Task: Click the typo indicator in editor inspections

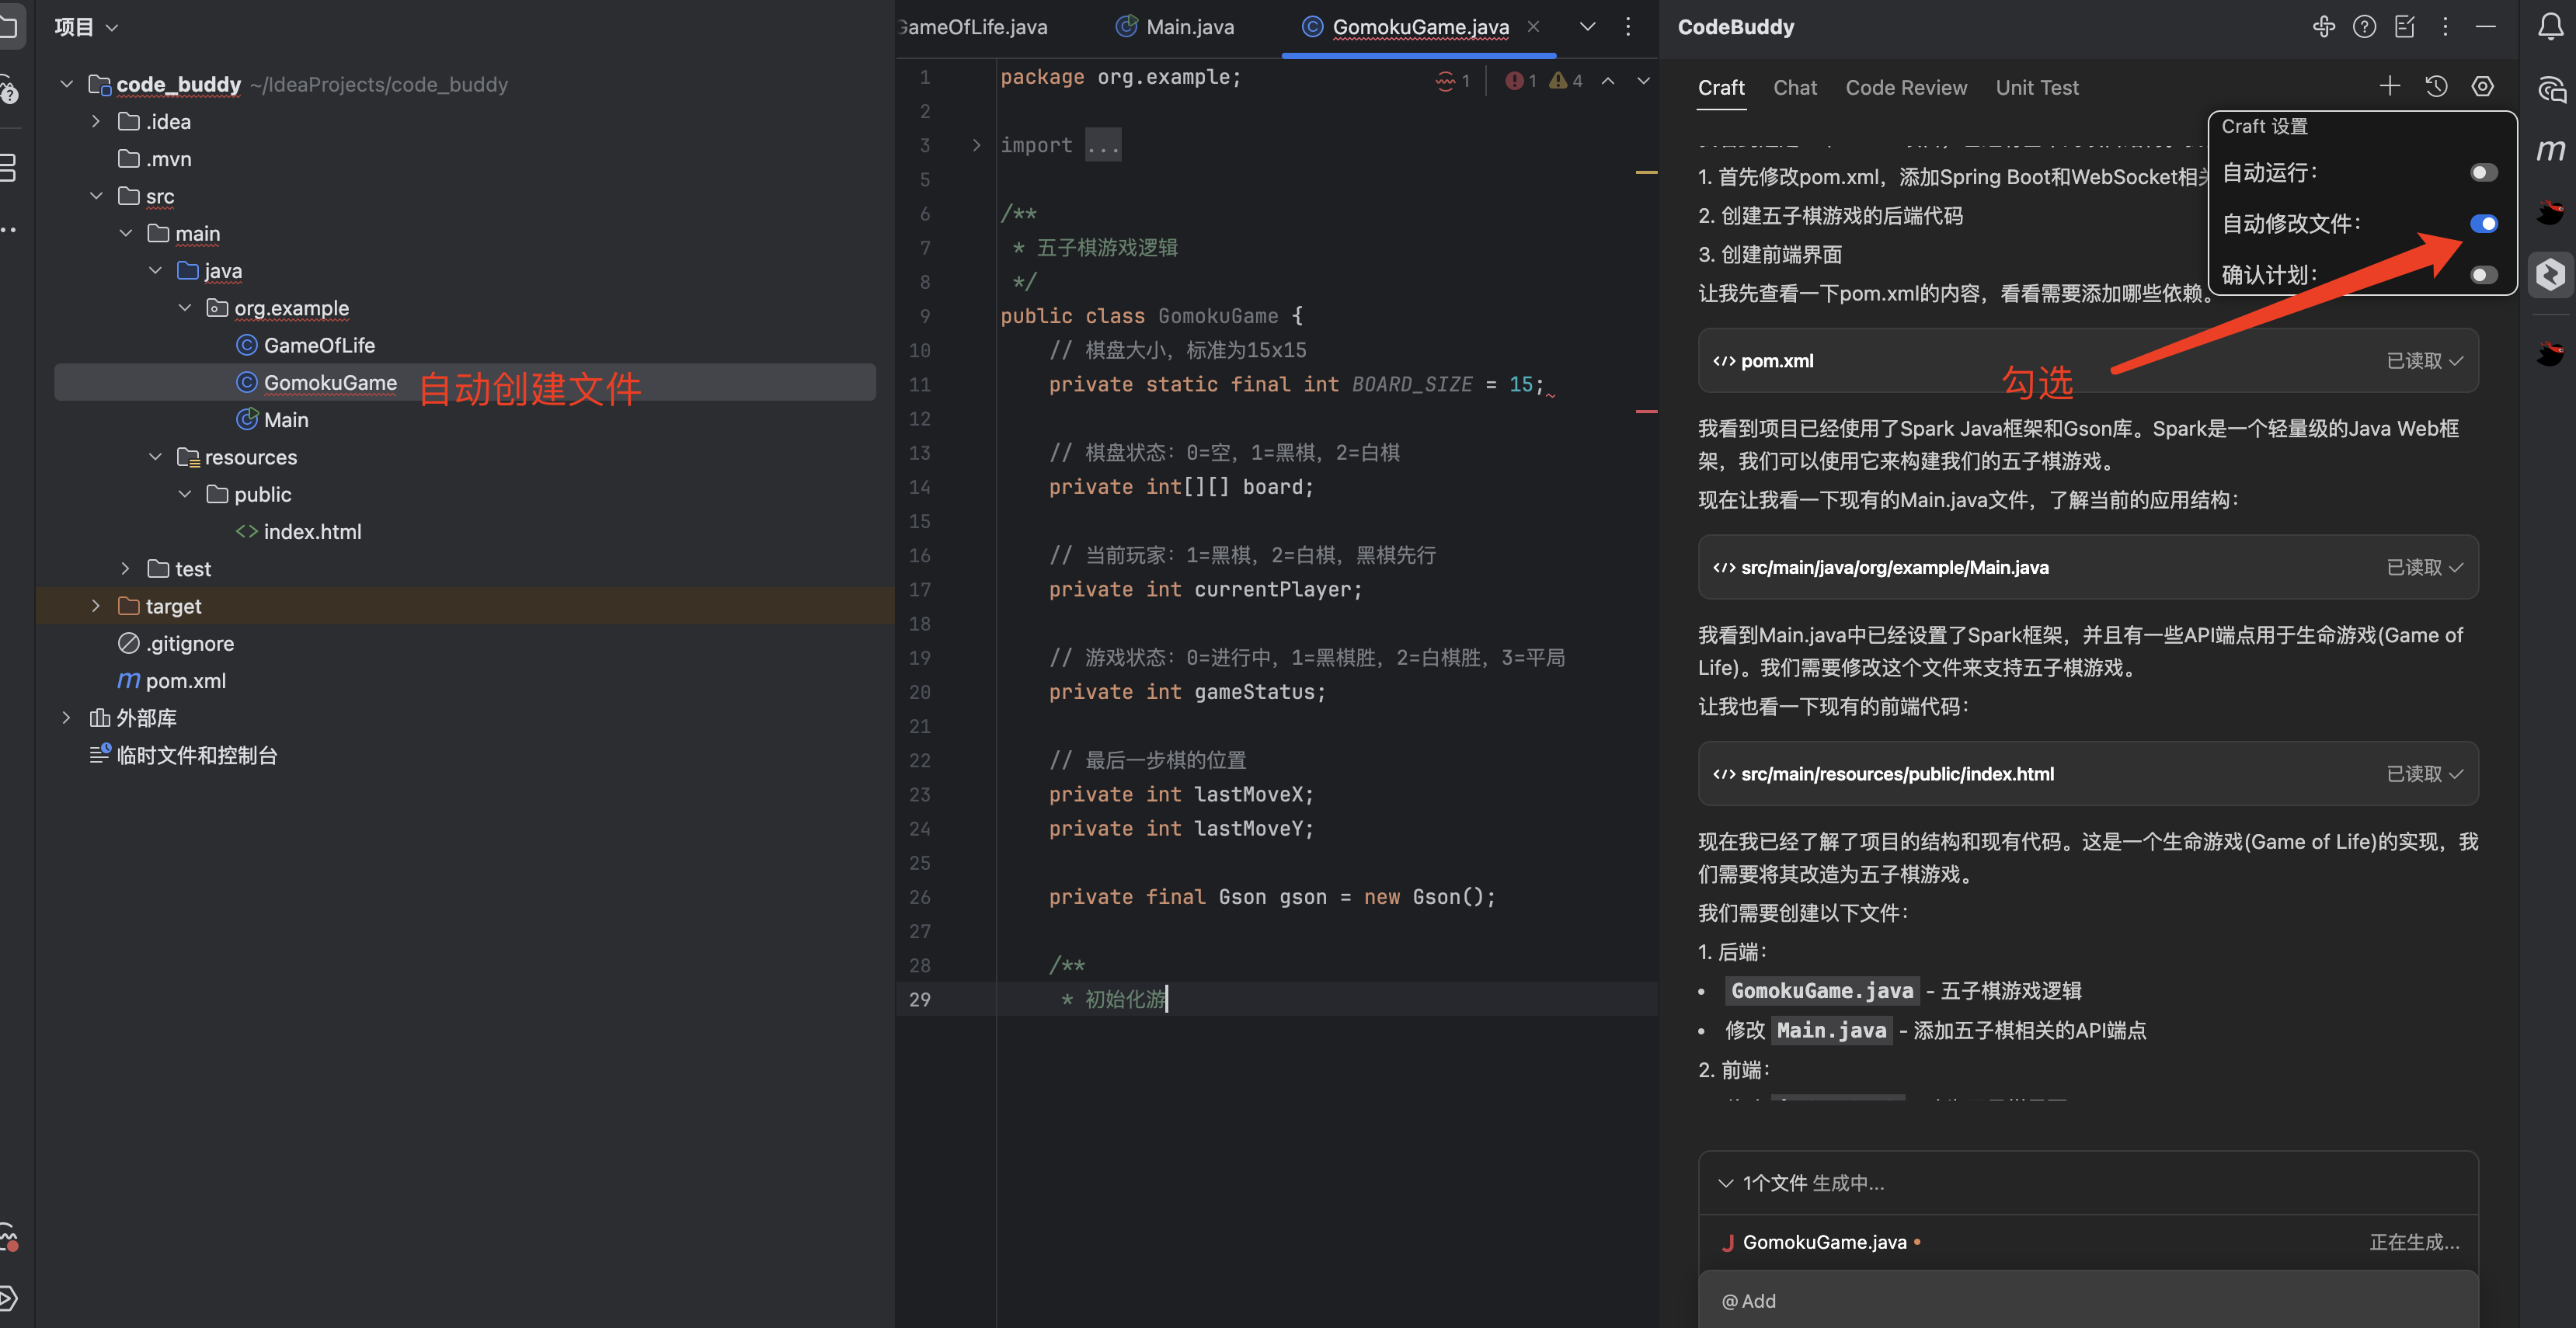Action: coord(1452,81)
